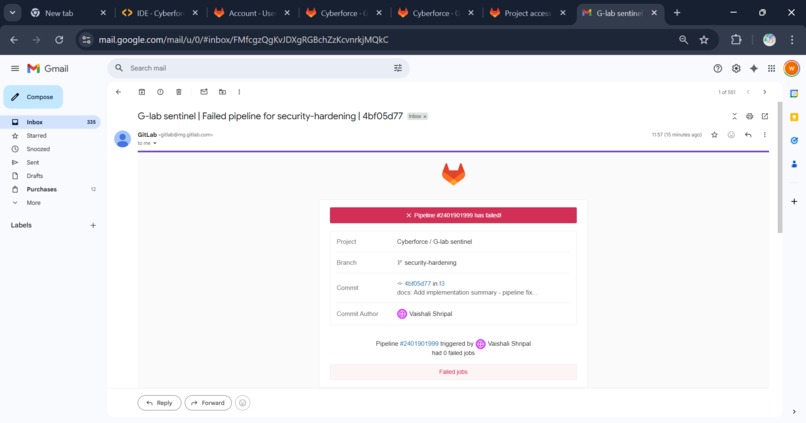Click the Forward button
806x423 pixels.
(x=208, y=403)
